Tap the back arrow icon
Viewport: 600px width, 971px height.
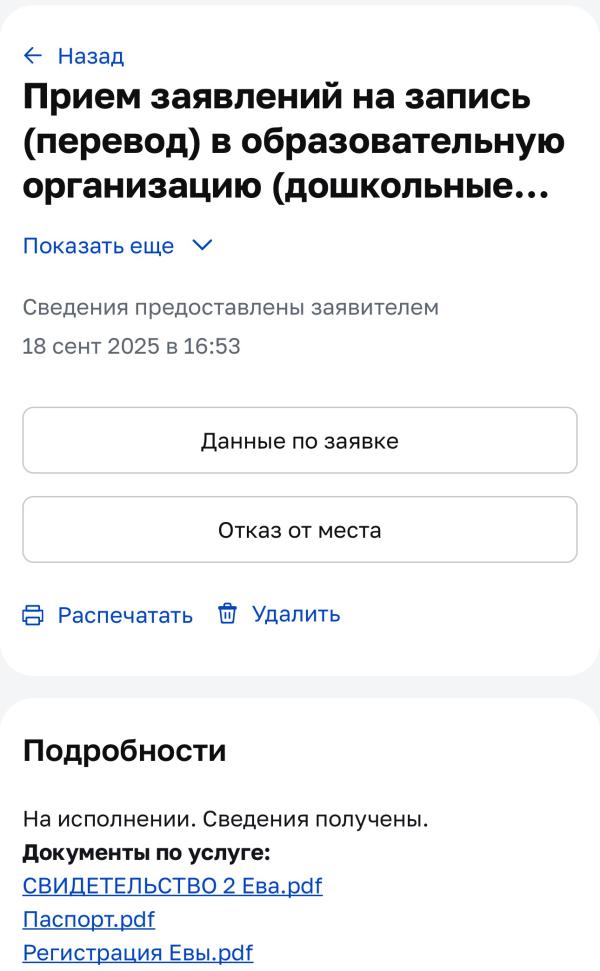click(34, 56)
